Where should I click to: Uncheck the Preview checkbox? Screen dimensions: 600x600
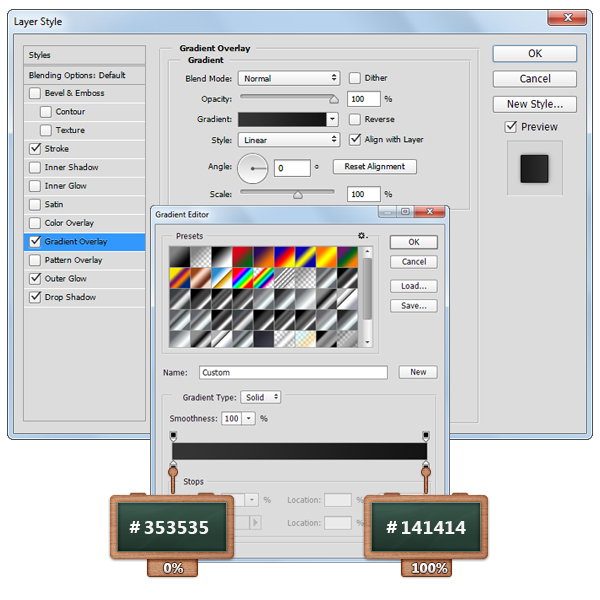(x=511, y=127)
